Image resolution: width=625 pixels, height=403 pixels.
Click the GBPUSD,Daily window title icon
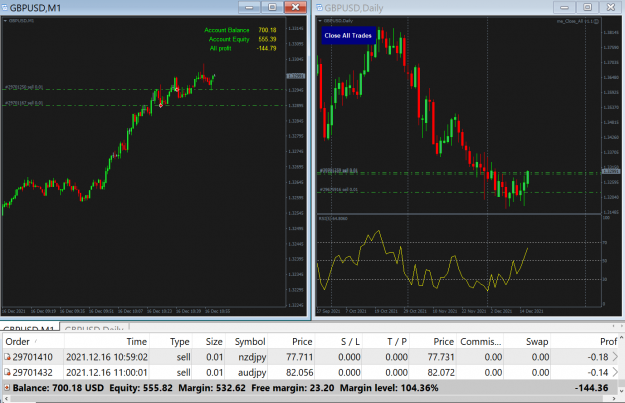pyautogui.click(x=319, y=8)
